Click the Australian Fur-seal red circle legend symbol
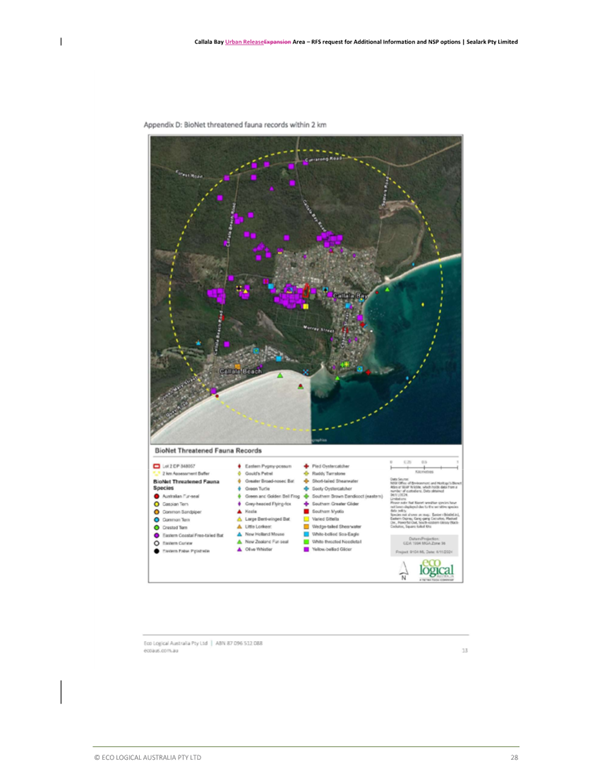This screenshot has width=600, height=776. click(x=156, y=496)
